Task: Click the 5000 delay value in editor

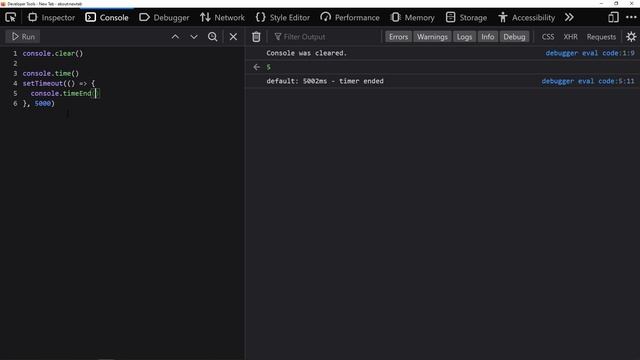Action: [42, 103]
